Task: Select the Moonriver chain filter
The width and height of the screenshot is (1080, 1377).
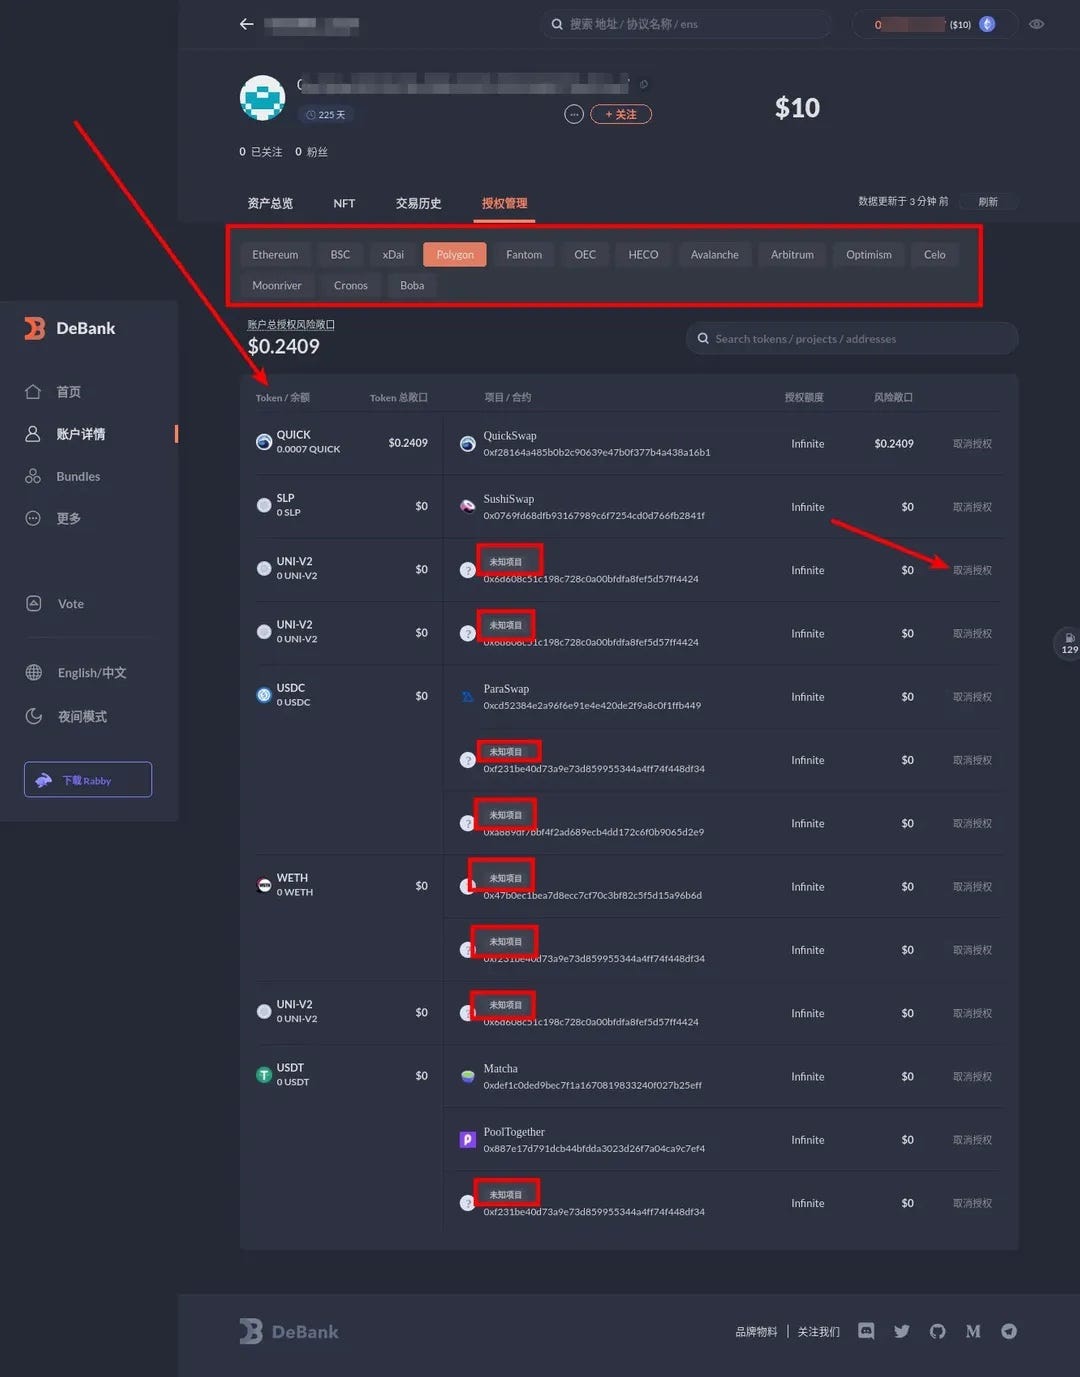Action: pyautogui.click(x=277, y=286)
